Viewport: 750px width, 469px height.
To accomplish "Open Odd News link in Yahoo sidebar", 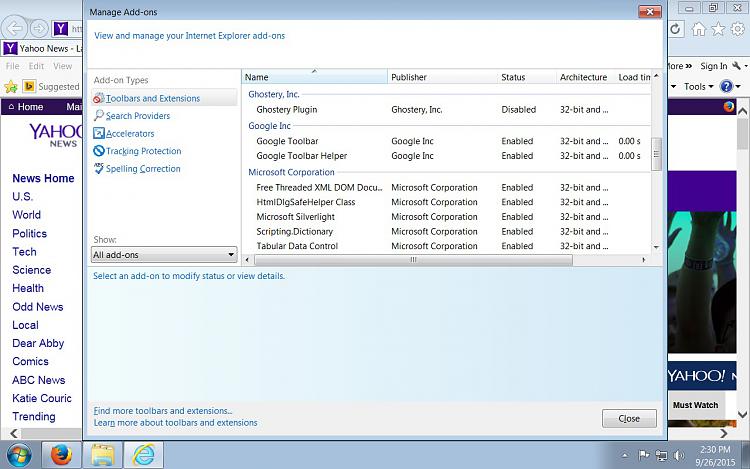I will [x=38, y=306].
